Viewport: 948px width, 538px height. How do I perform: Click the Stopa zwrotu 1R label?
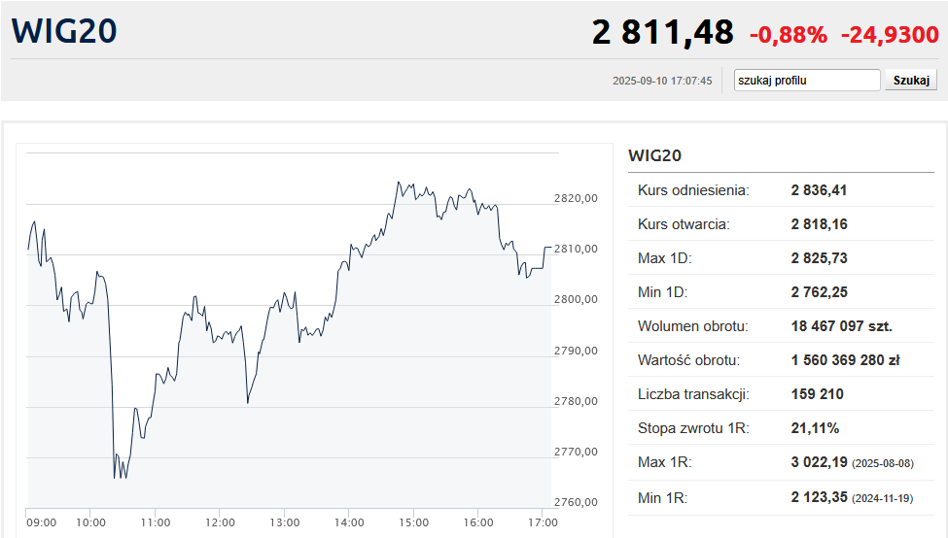[693, 428]
